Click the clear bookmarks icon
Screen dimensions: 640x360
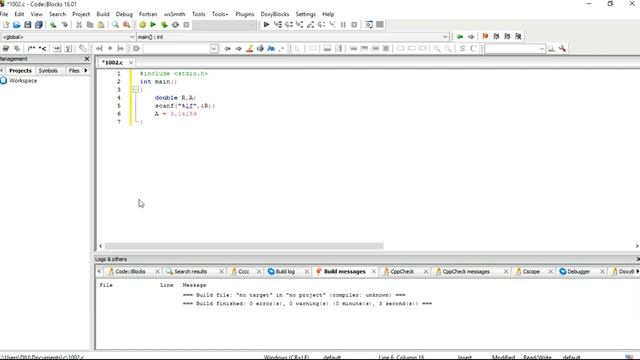(x=518, y=37)
